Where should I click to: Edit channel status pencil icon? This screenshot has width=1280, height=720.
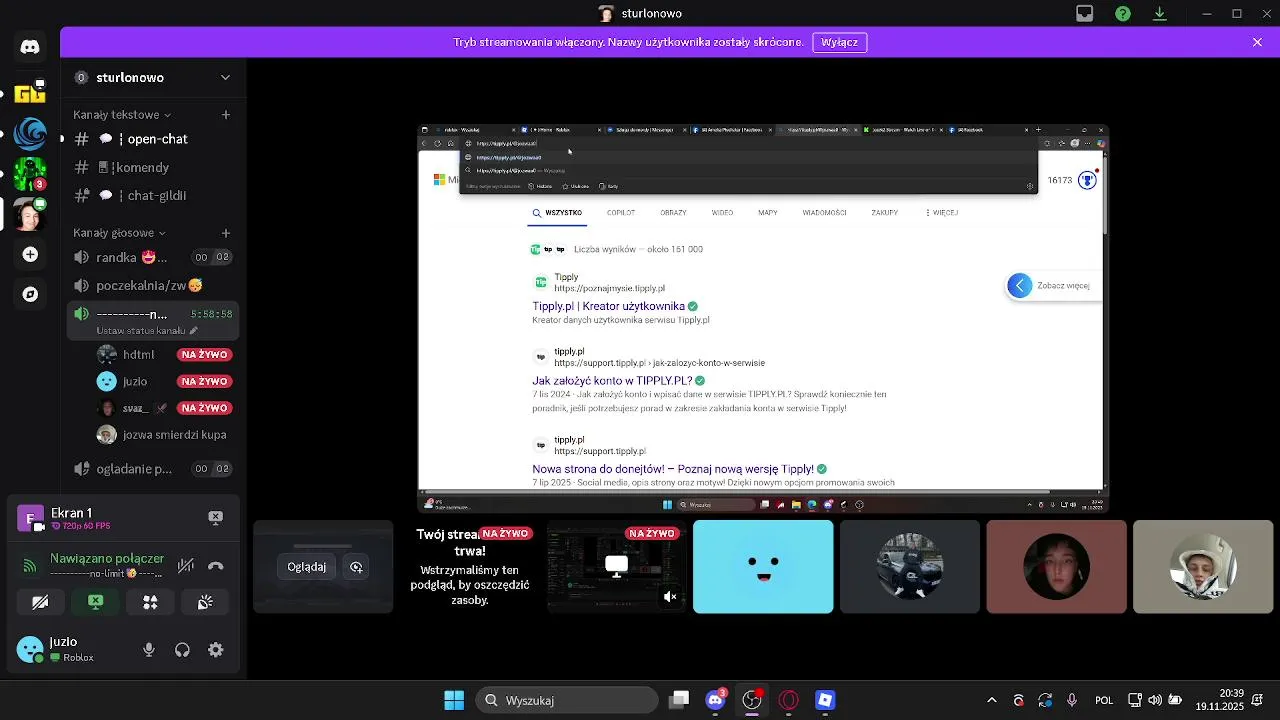[x=193, y=331]
